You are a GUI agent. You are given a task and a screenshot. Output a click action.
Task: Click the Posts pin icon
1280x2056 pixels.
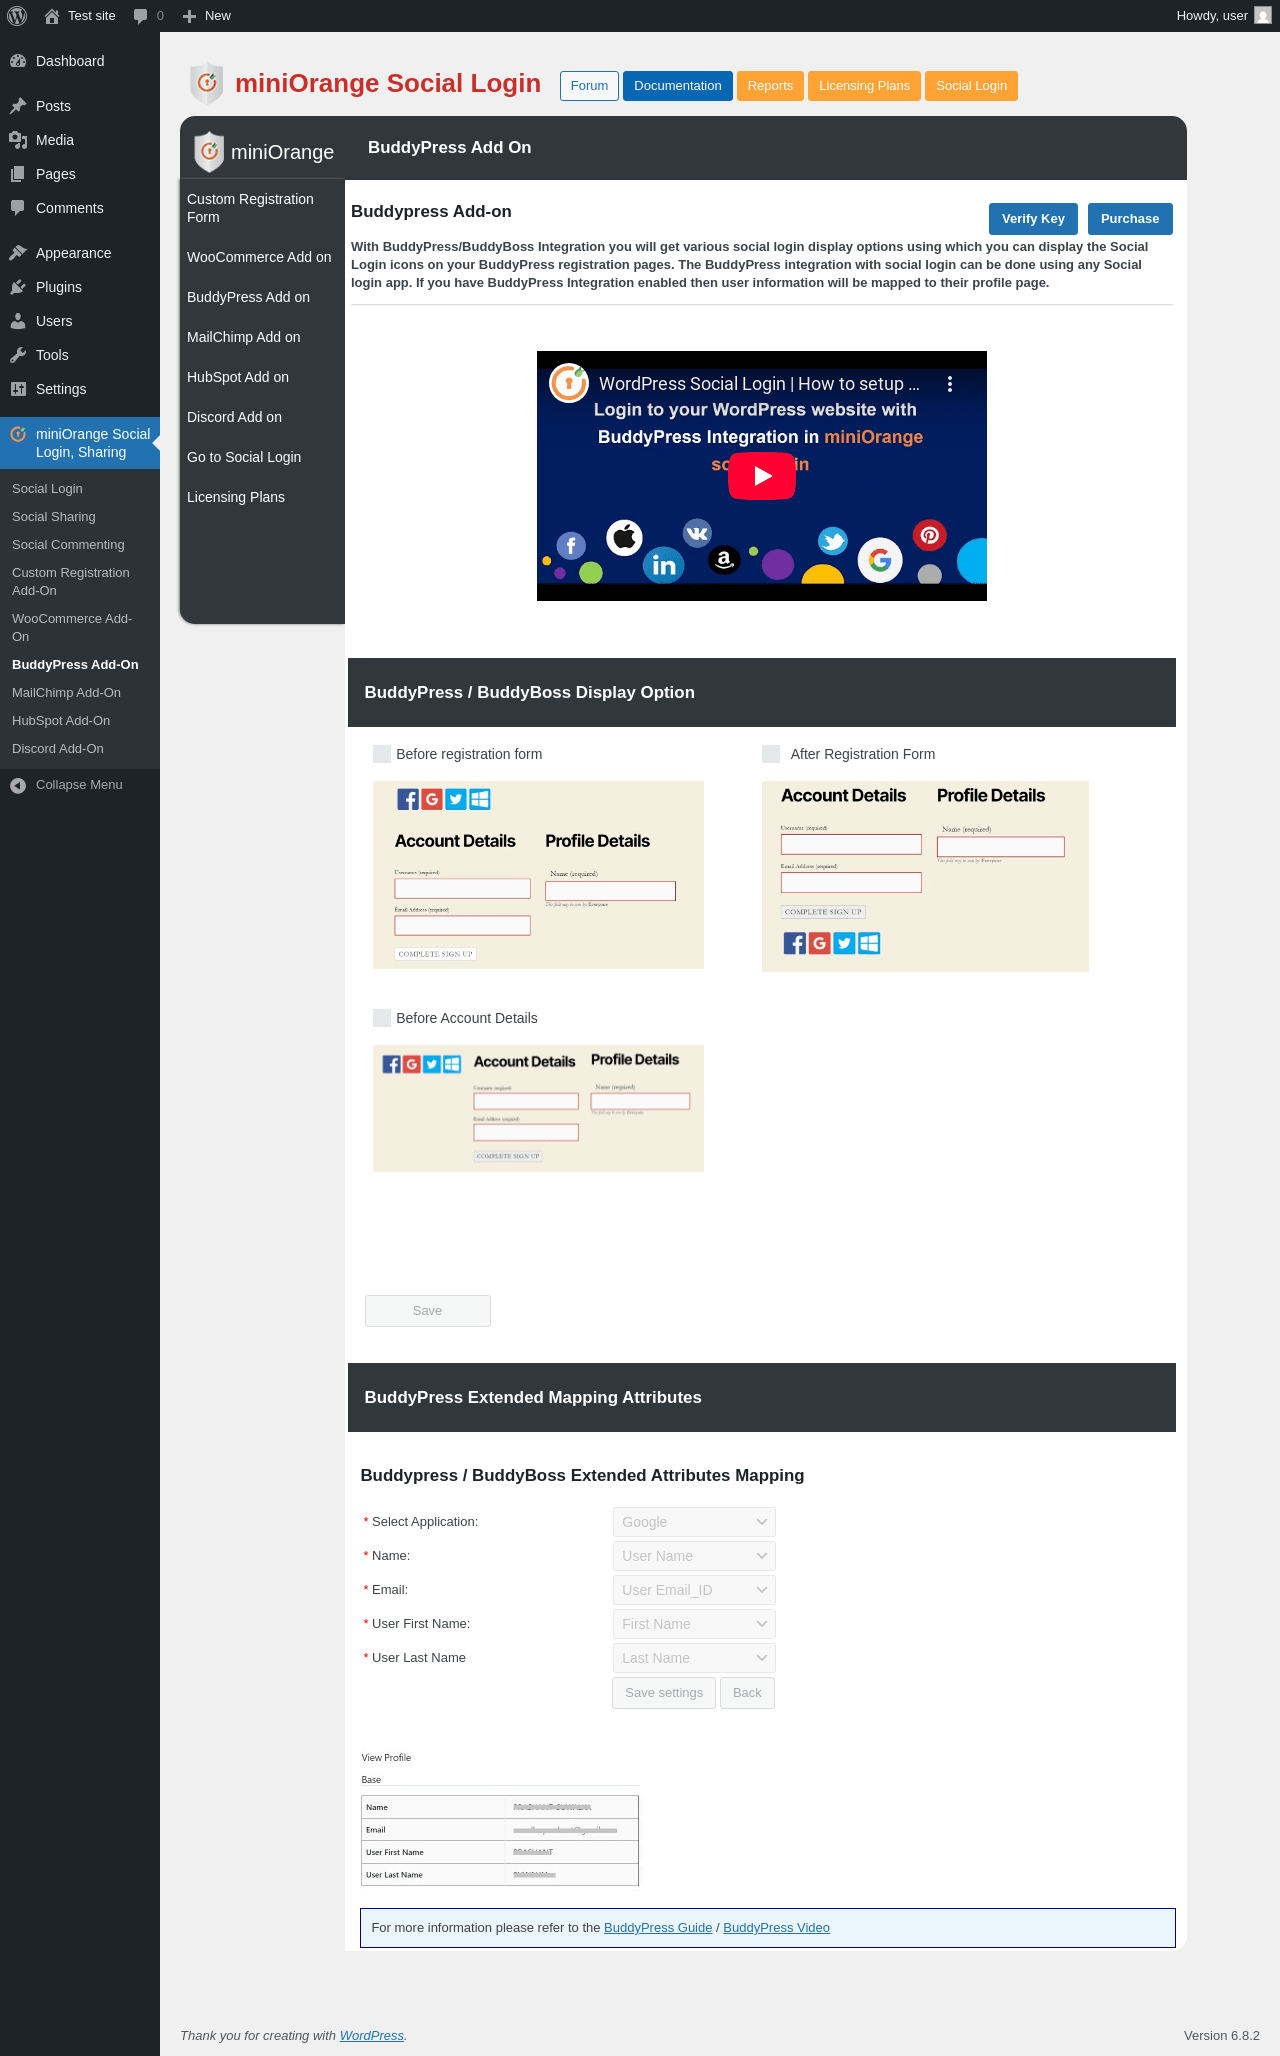tap(18, 106)
